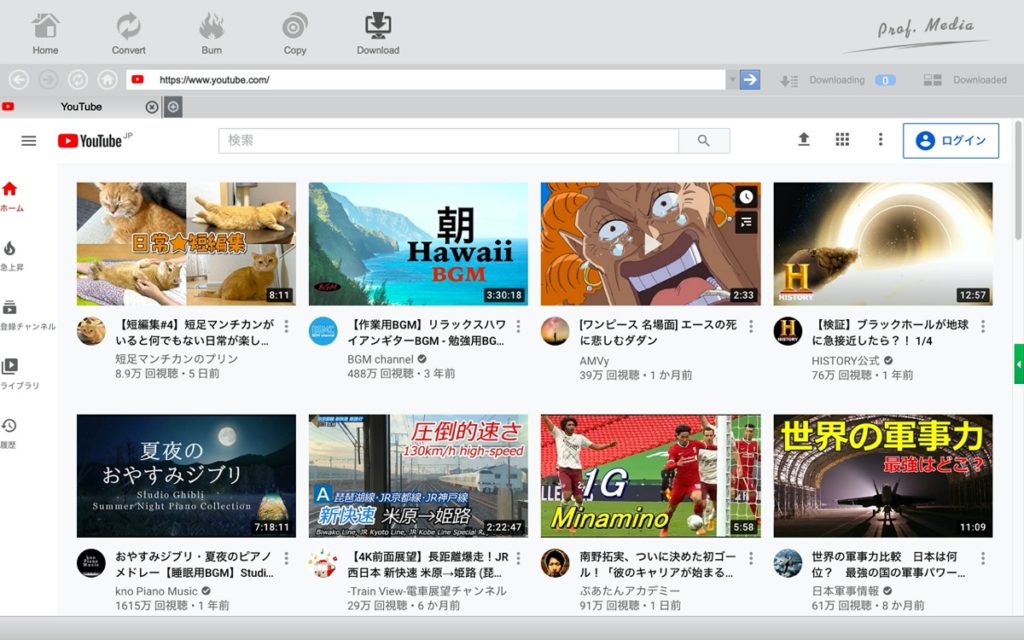Screen dimensions: 1024x640
Task: Open YouTube settings three-dot menu
Action: pyautogui.click(x=880, y=139)
